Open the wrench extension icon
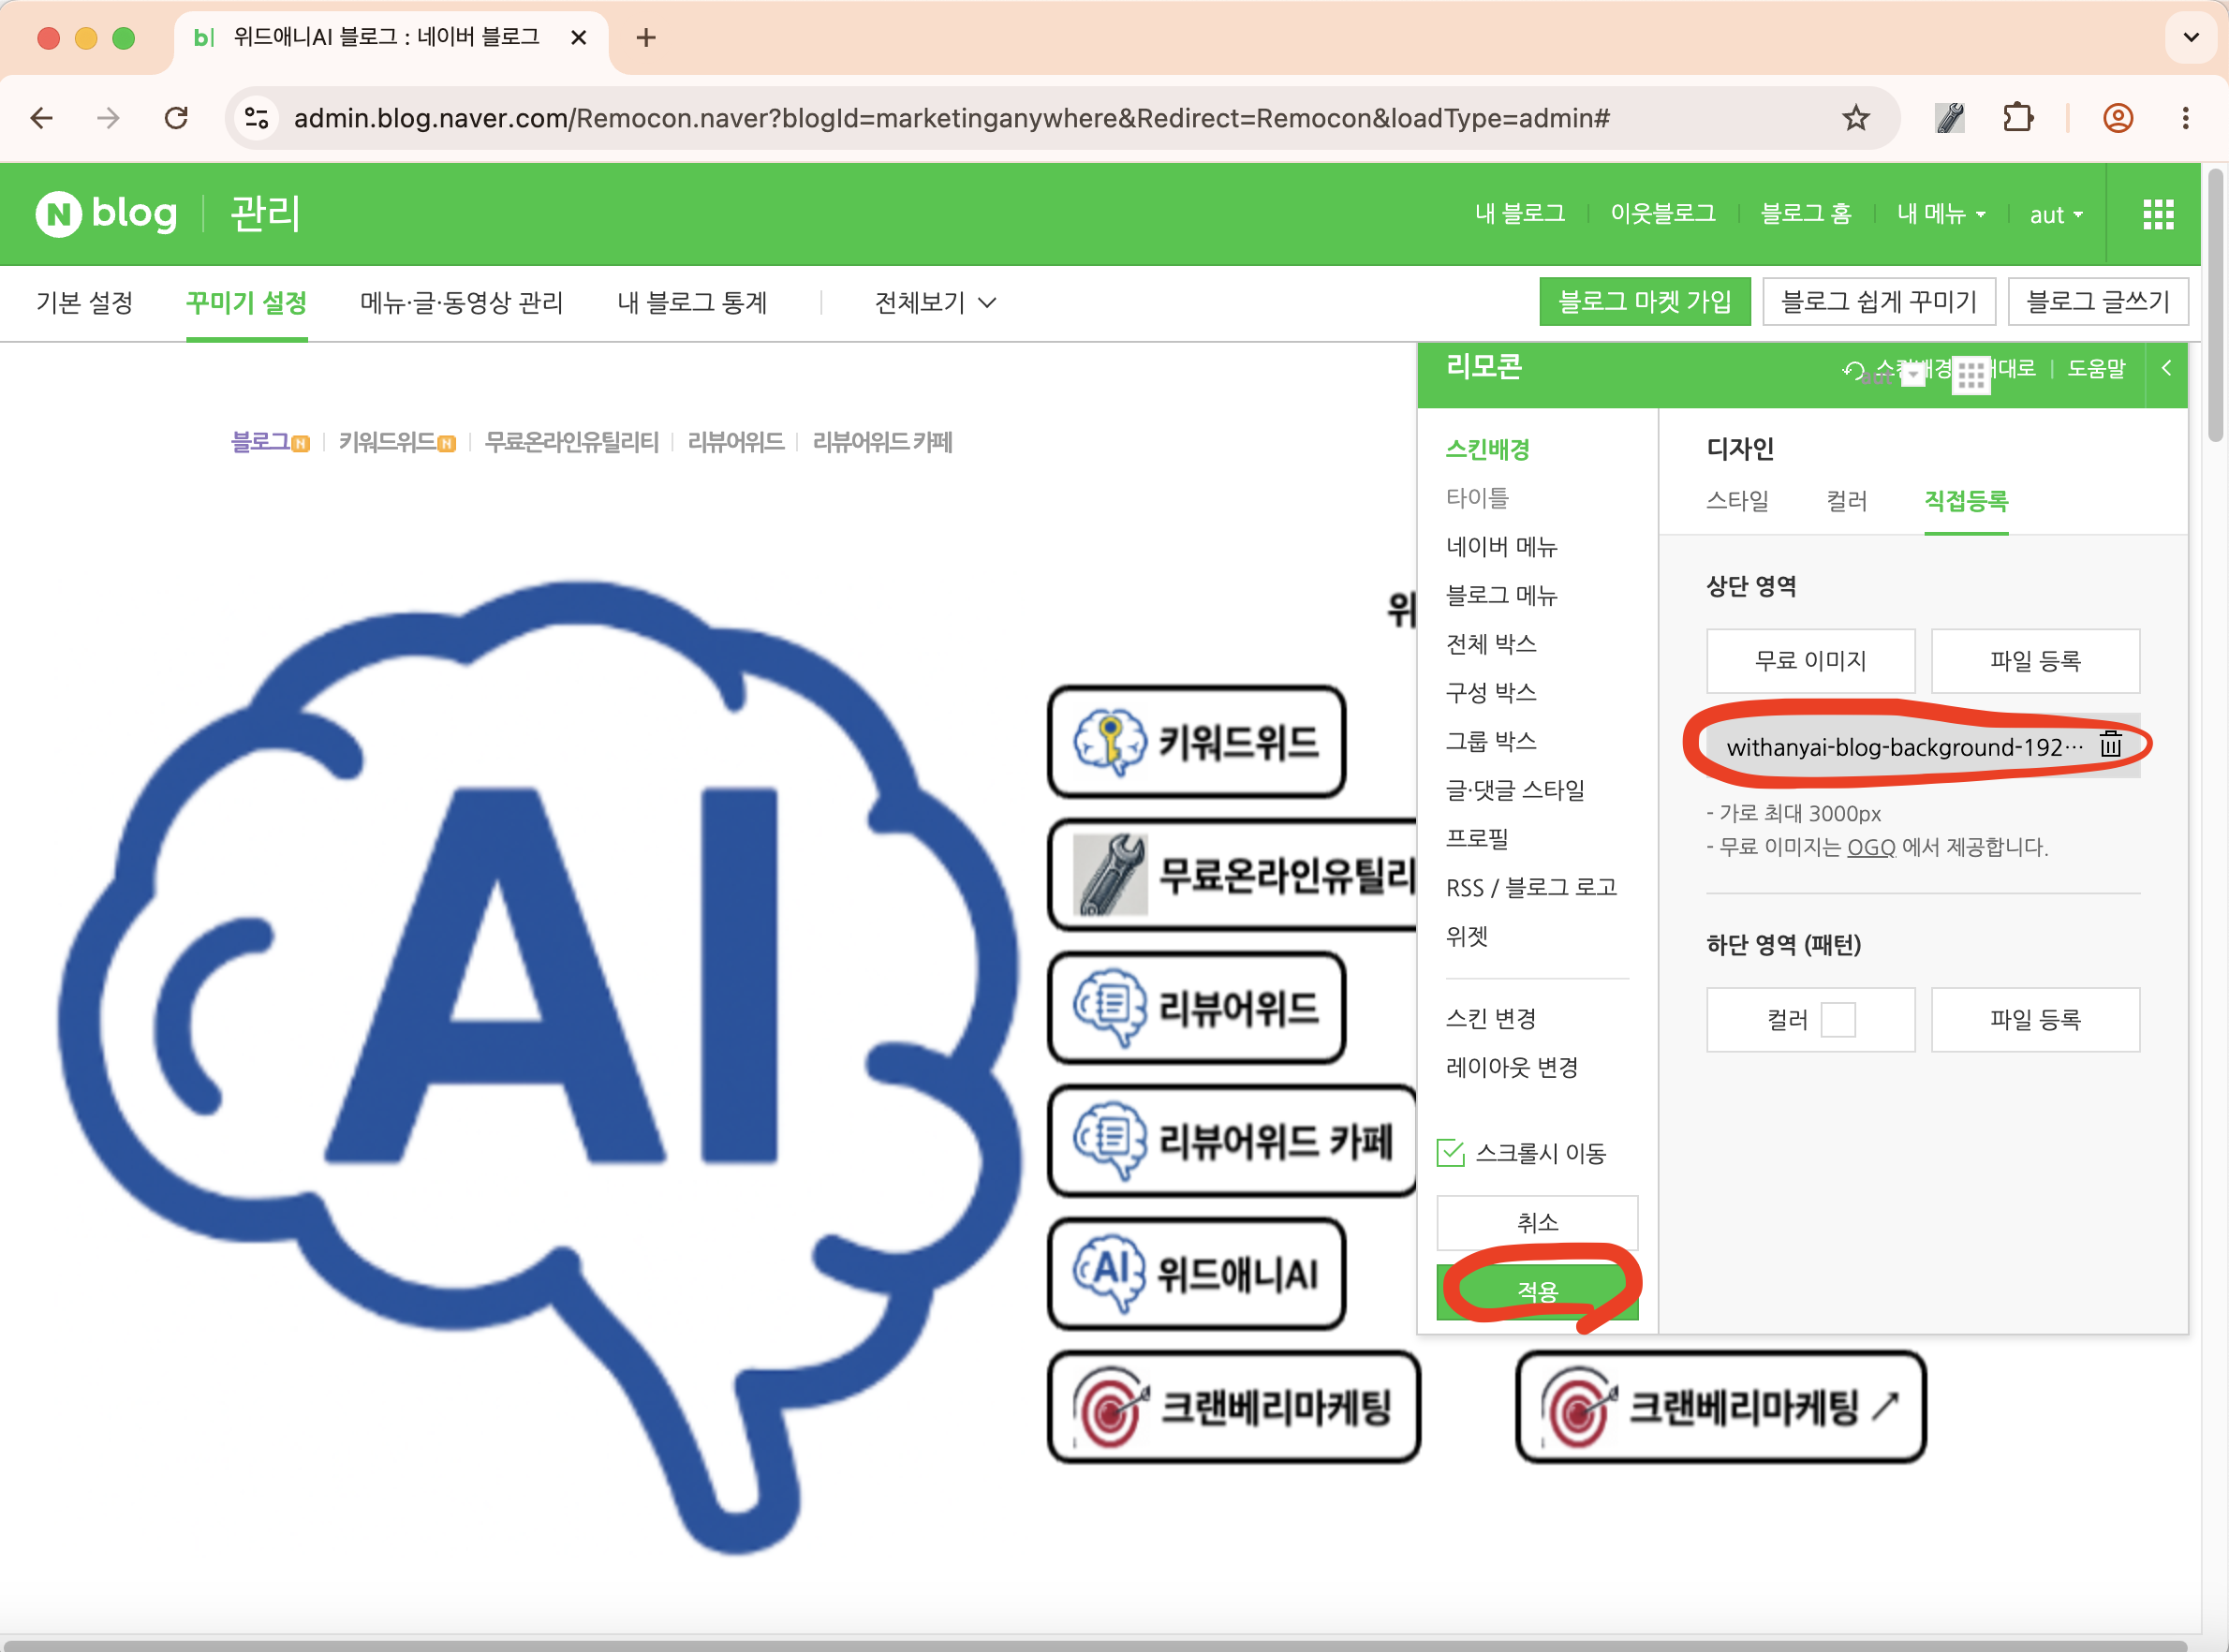Screen dimensions: 2229x1652 point(1950,118)
